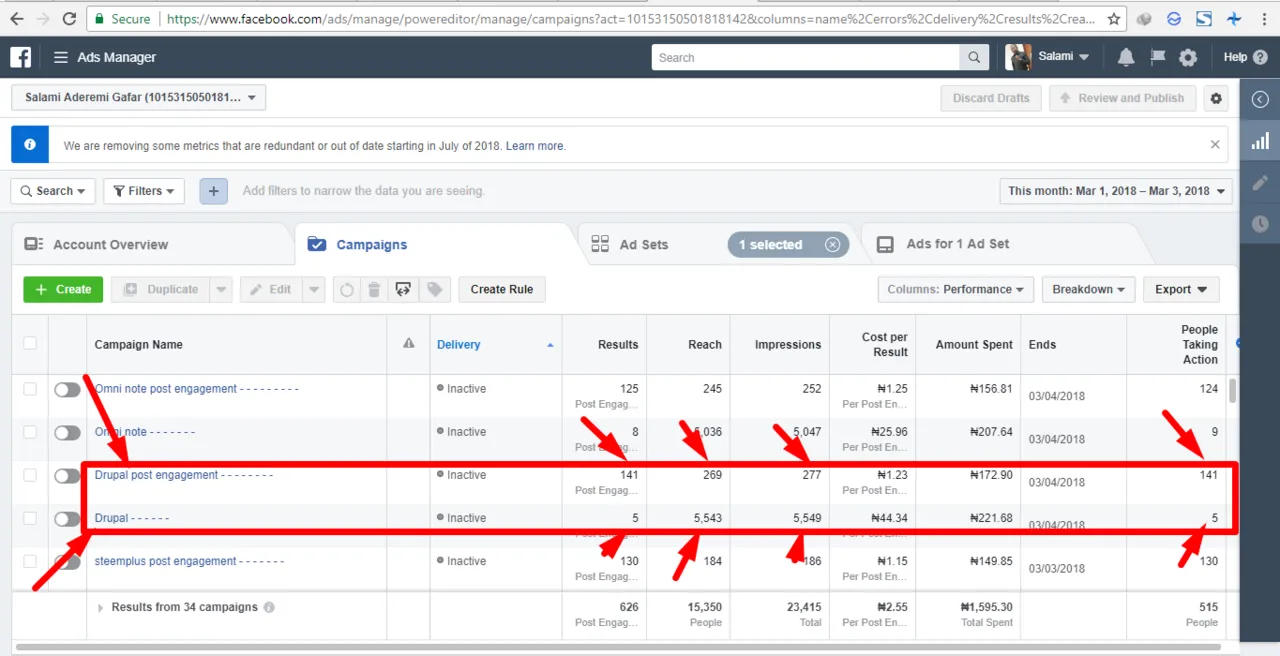Collapse the right sidebar panel arrow

[x=1260, y=99]
